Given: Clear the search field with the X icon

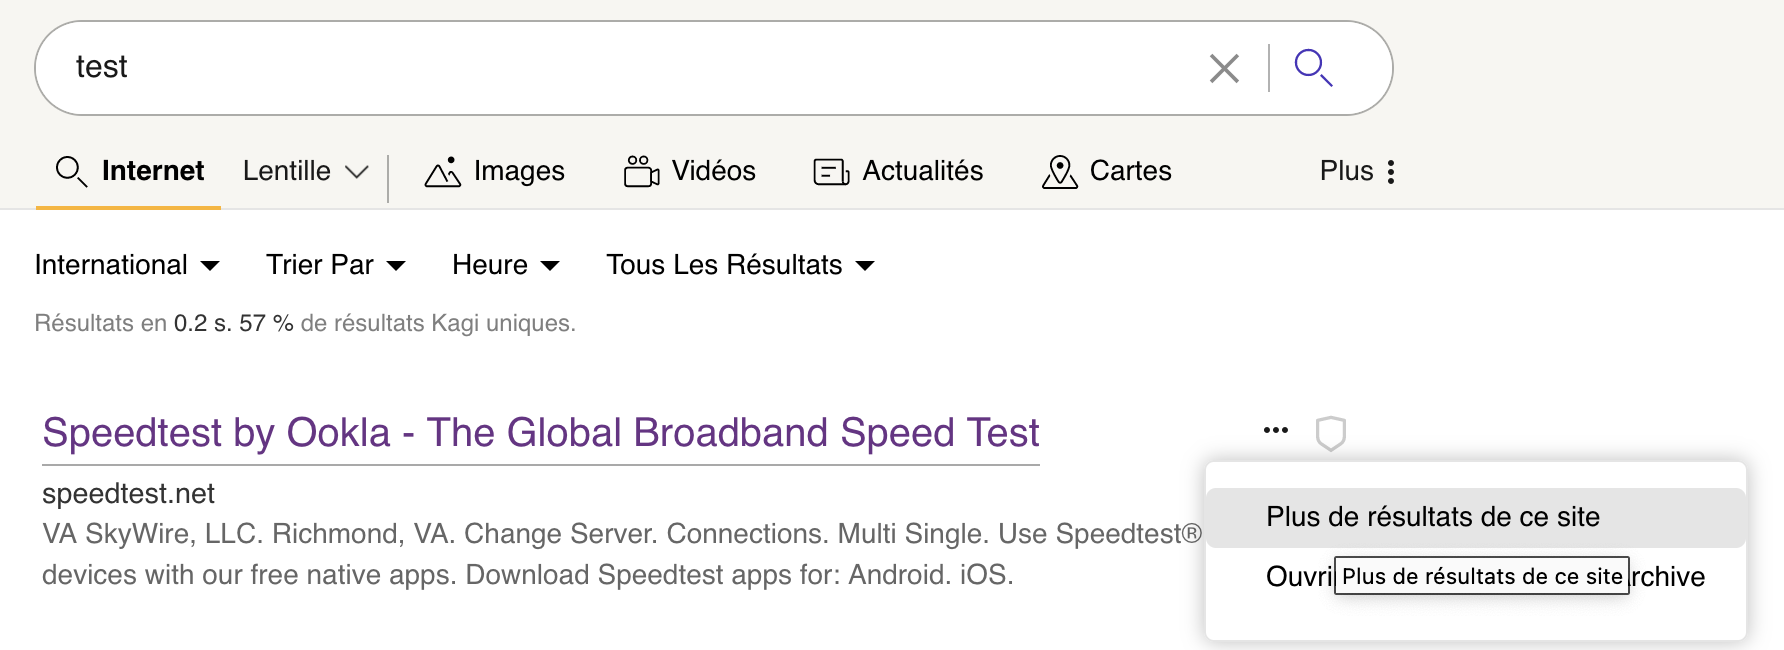Looking at the screenshot, I should (1224, 68).
